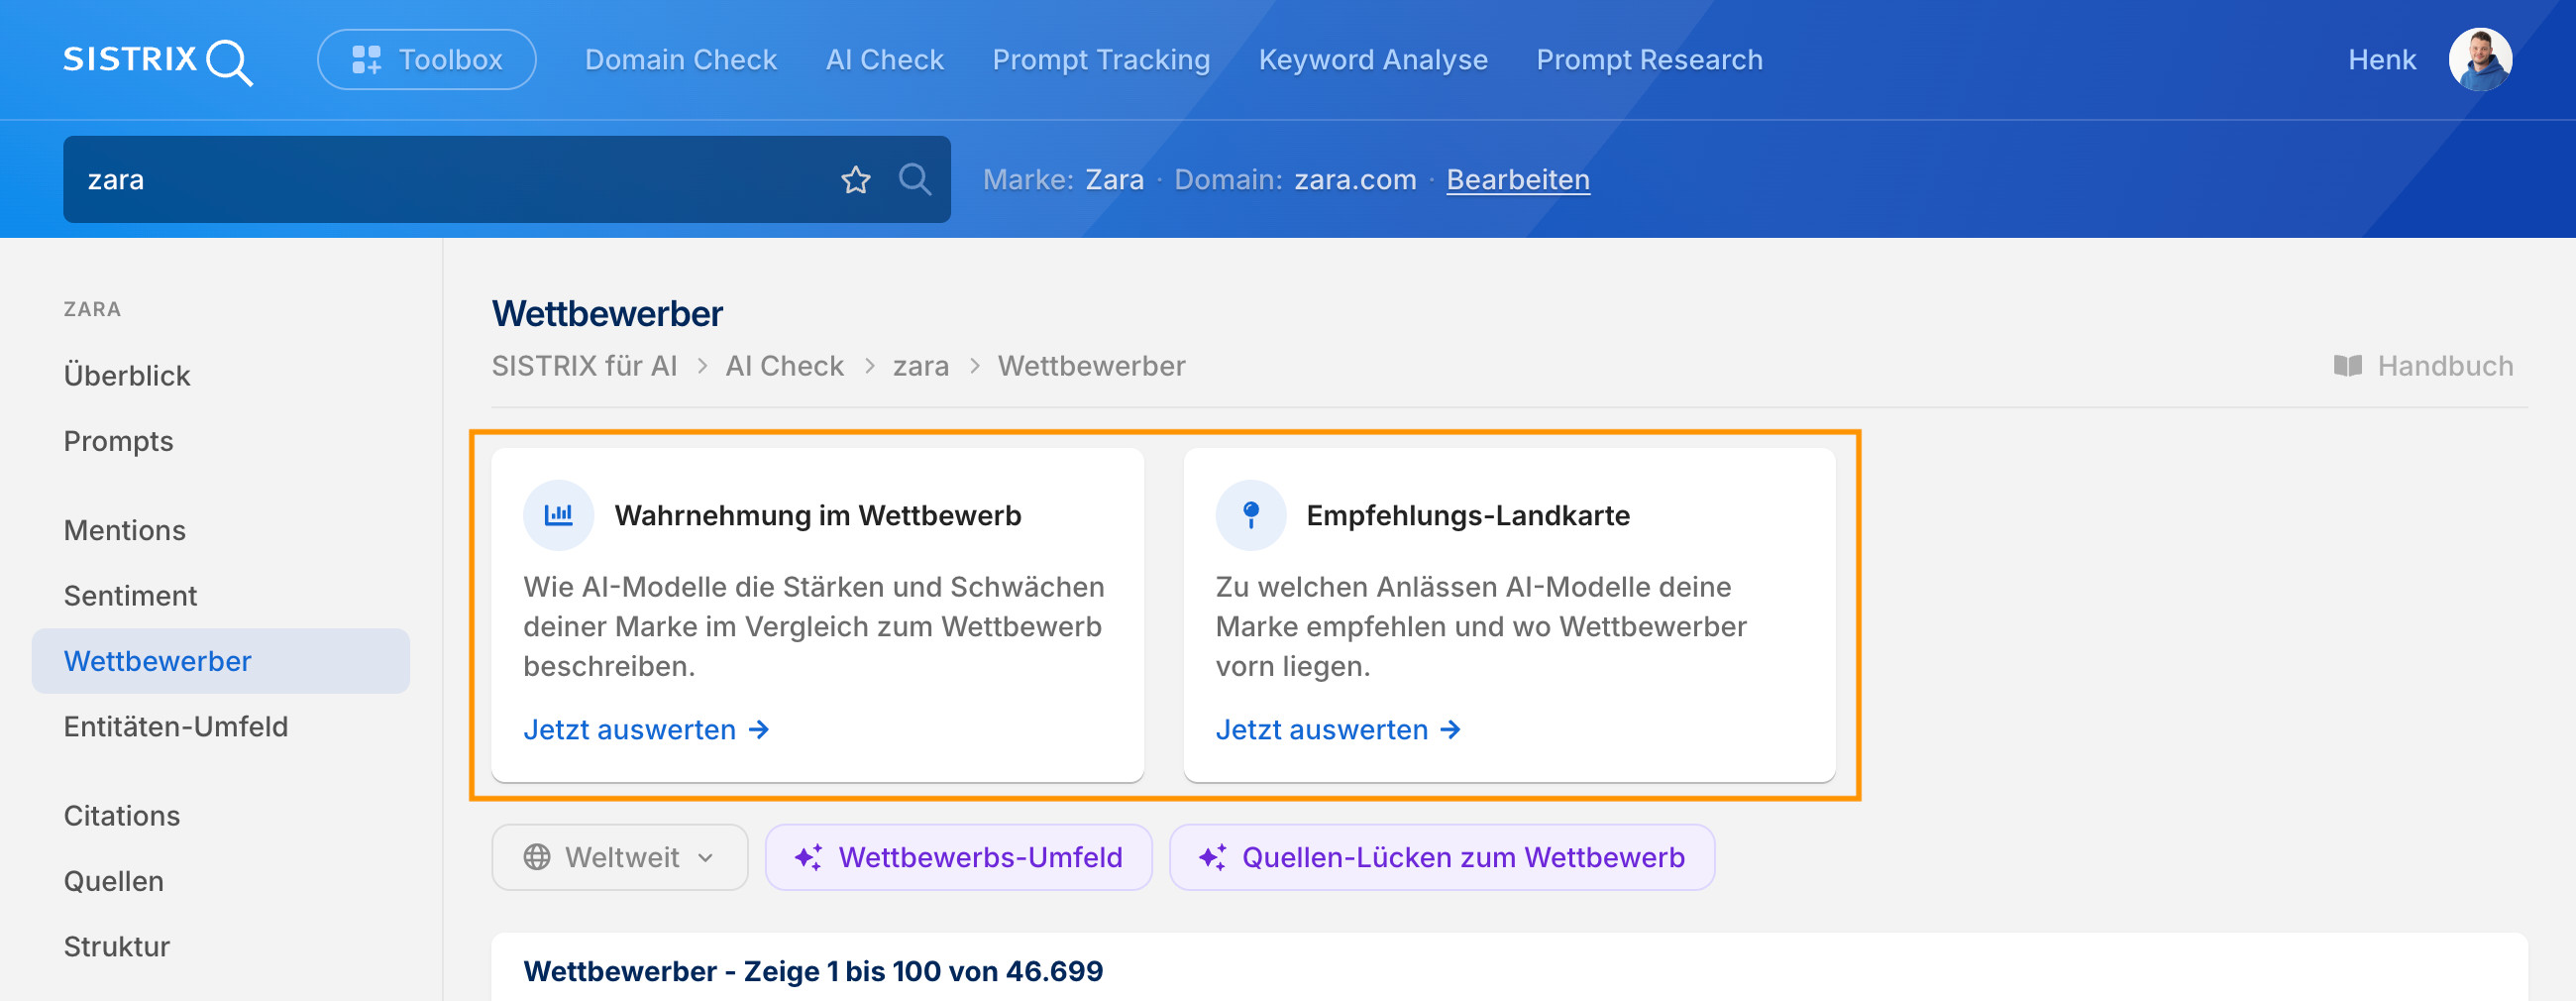Open Citations in the sidebar
The image size is (2576, 1001).
click(x=122, y=816)
